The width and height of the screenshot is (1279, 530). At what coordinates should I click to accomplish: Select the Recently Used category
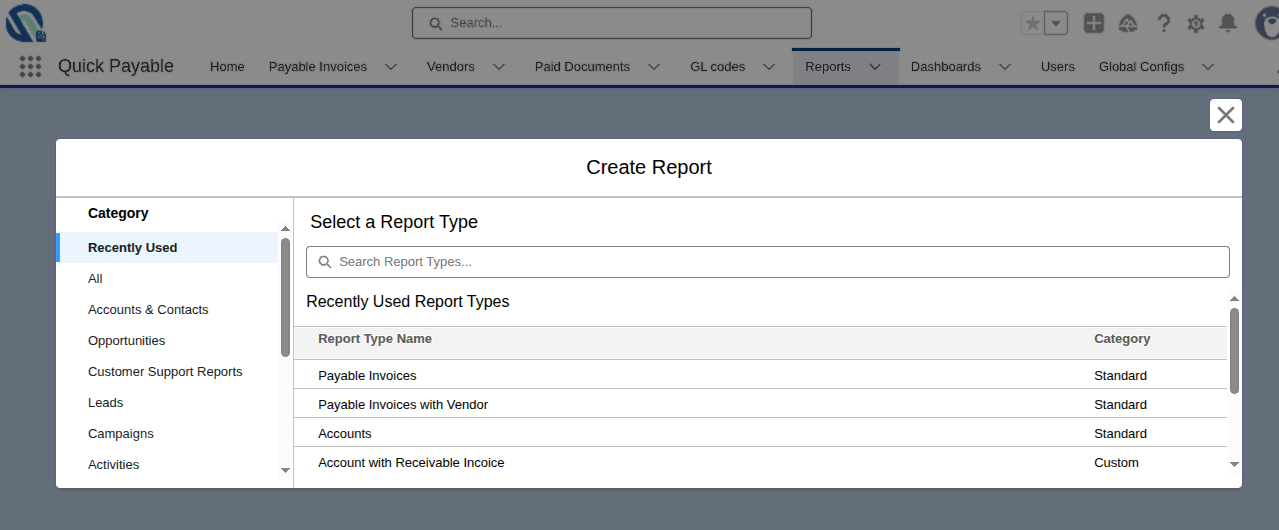pos(168,248)
